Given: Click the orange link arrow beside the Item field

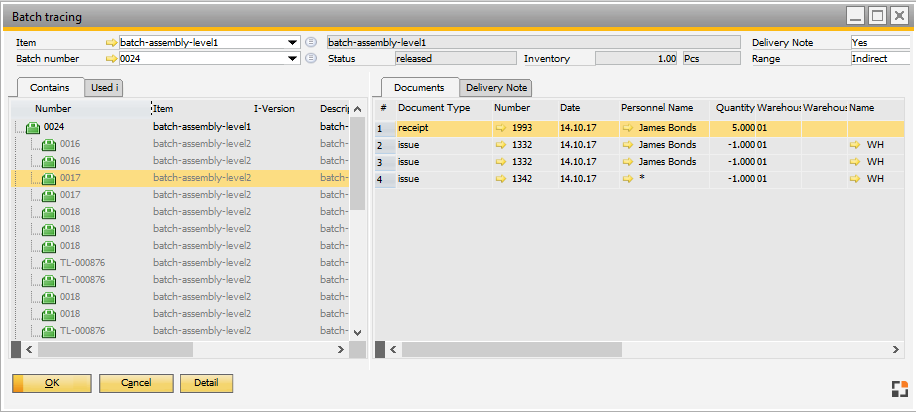Looking at the screenshot, I should point(111,43).
